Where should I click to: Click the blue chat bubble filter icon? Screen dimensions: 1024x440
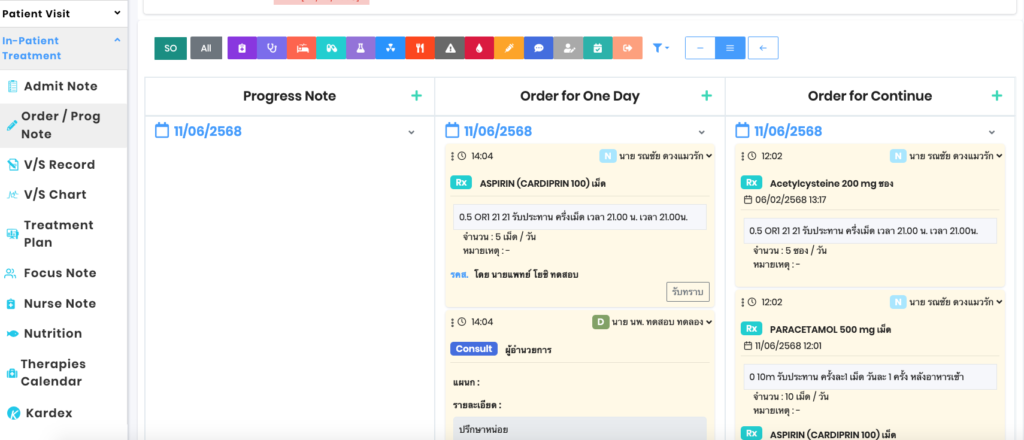pyautogui.click(x=539, y=48)
